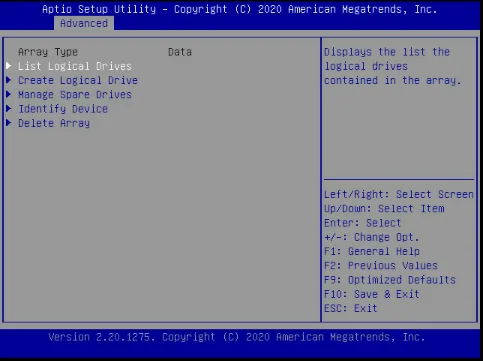Image resolution: width=483 pixels, height=361 pixels.
Task: Click F2: Previous Values hint
Action: click(x=381, y=266)
